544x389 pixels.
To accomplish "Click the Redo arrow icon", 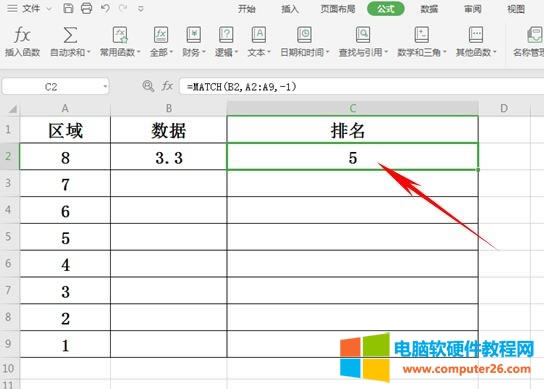I will click(122, 8).
